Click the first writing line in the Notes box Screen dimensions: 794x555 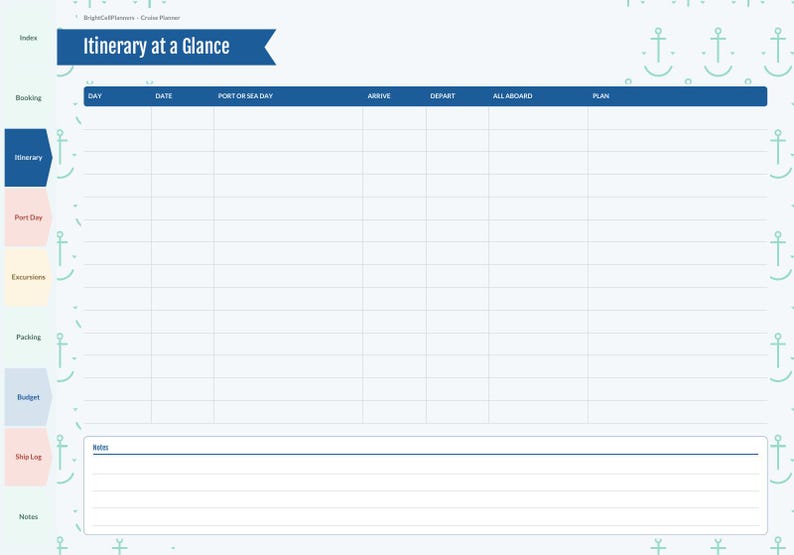click(x=425, y=466)
